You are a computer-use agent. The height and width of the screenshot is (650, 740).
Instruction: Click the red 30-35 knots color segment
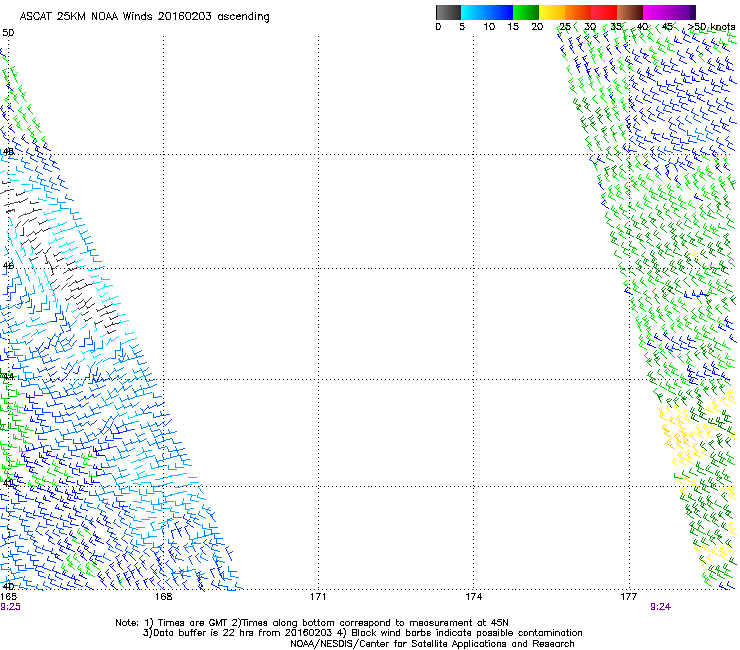604,12
